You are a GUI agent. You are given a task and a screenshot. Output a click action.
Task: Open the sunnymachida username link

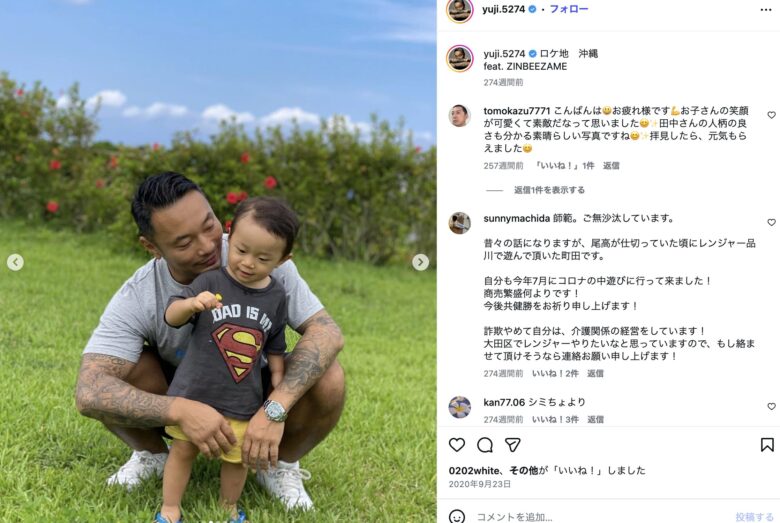tap(516, 218)
